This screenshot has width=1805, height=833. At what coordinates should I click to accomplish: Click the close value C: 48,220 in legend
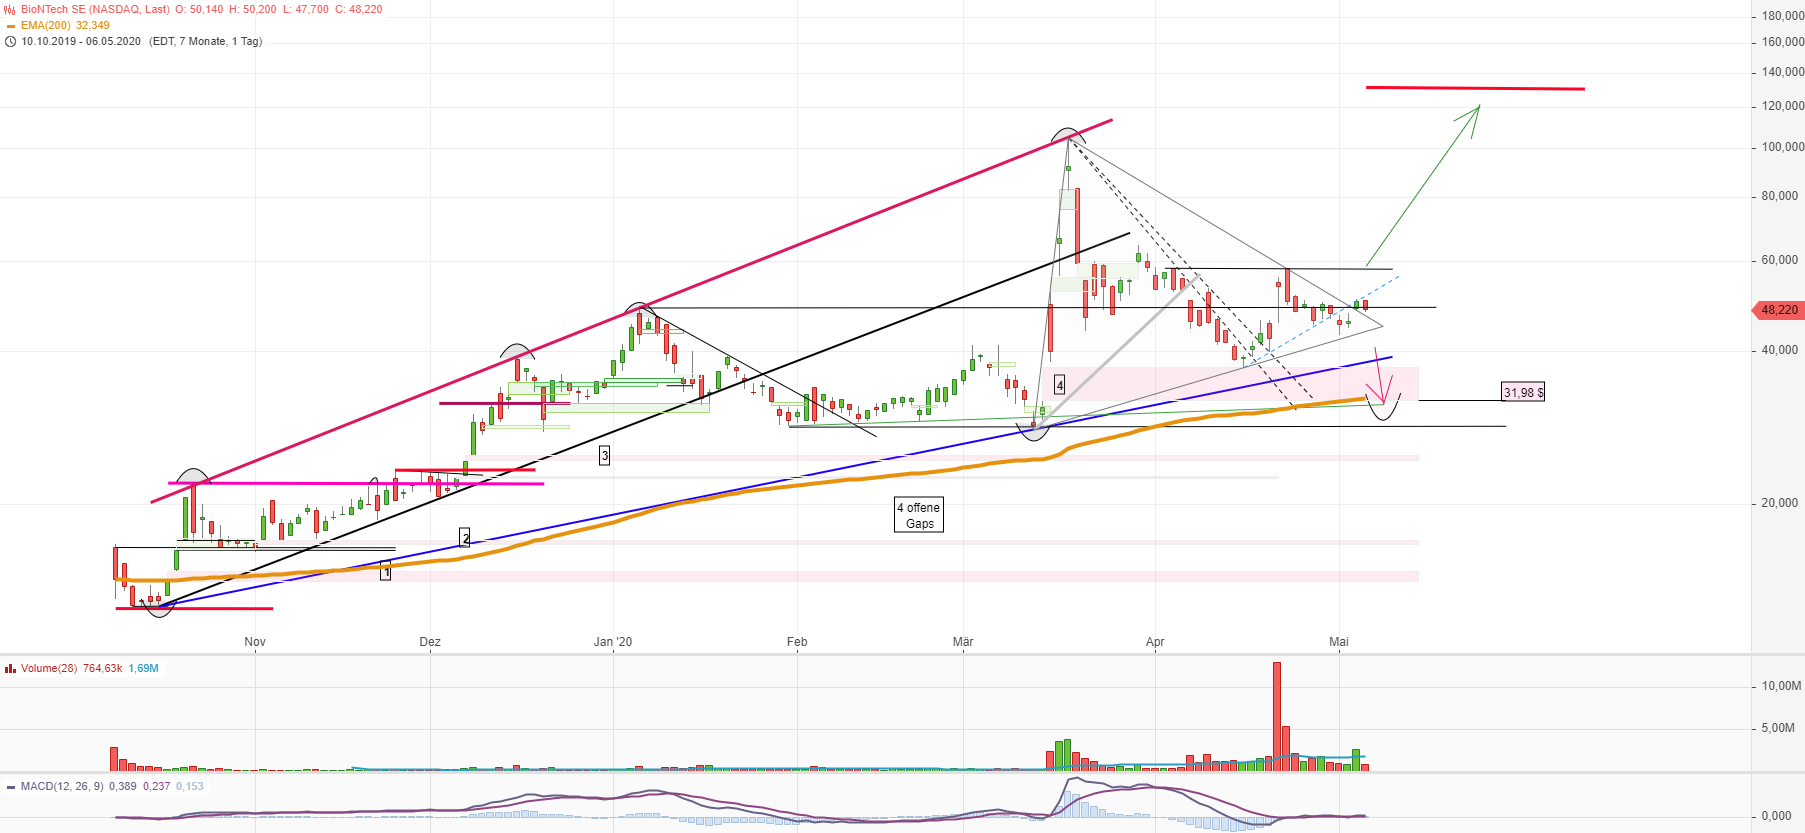(359, 9)
